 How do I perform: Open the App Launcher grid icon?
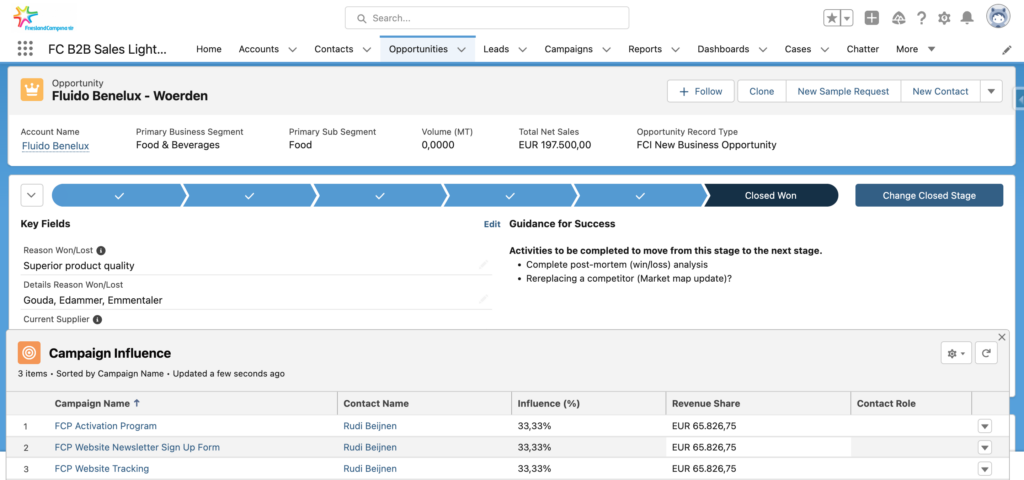(x=25, y=48)
